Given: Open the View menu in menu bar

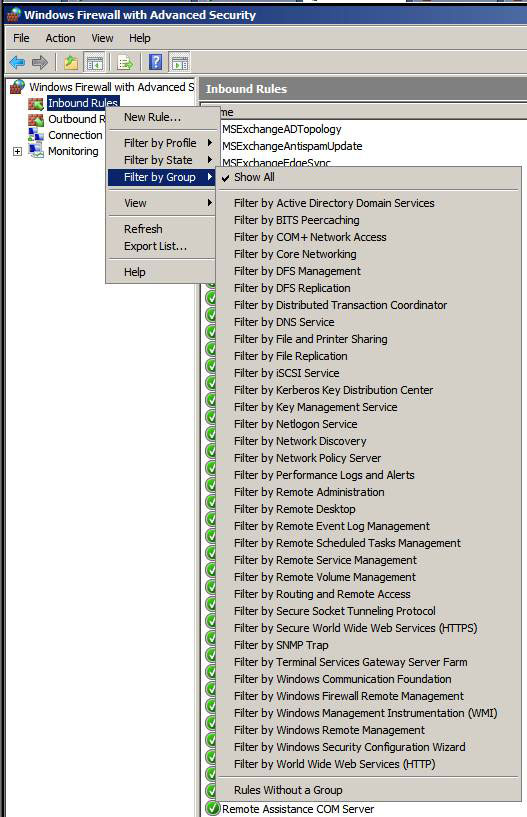Looking at the screenshot, I should point(102,38).
